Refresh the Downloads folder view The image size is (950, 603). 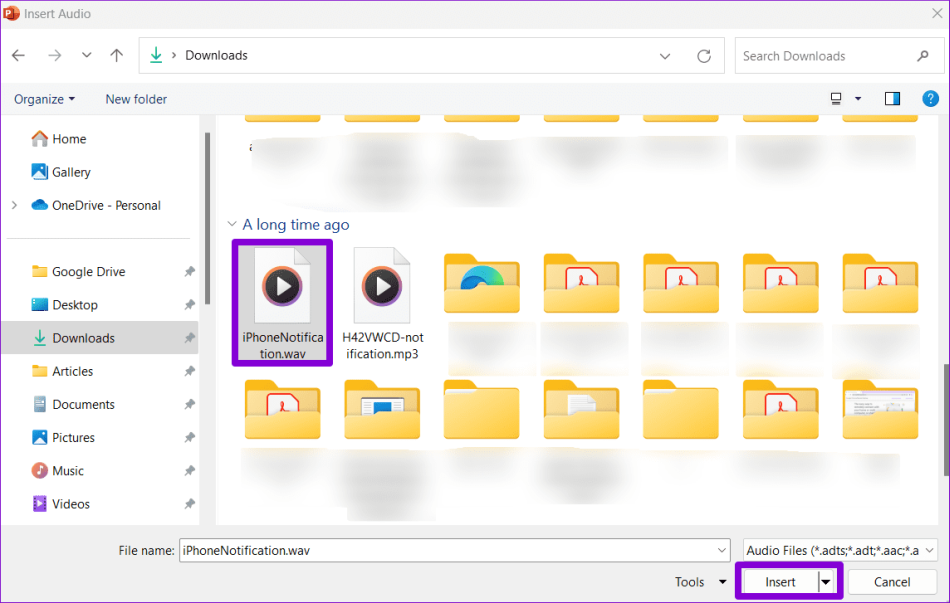point(703,55)
